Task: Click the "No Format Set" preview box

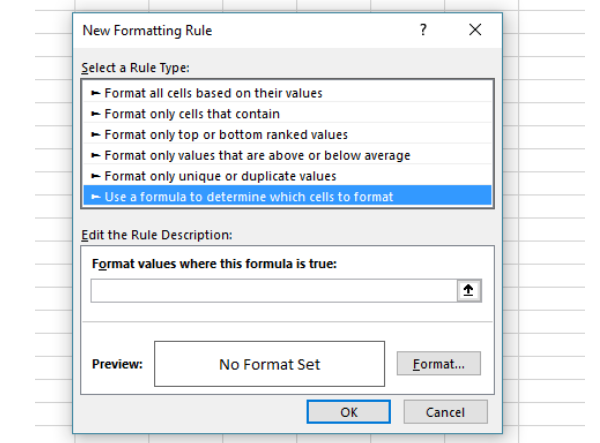Action: (x=269, y=364)
